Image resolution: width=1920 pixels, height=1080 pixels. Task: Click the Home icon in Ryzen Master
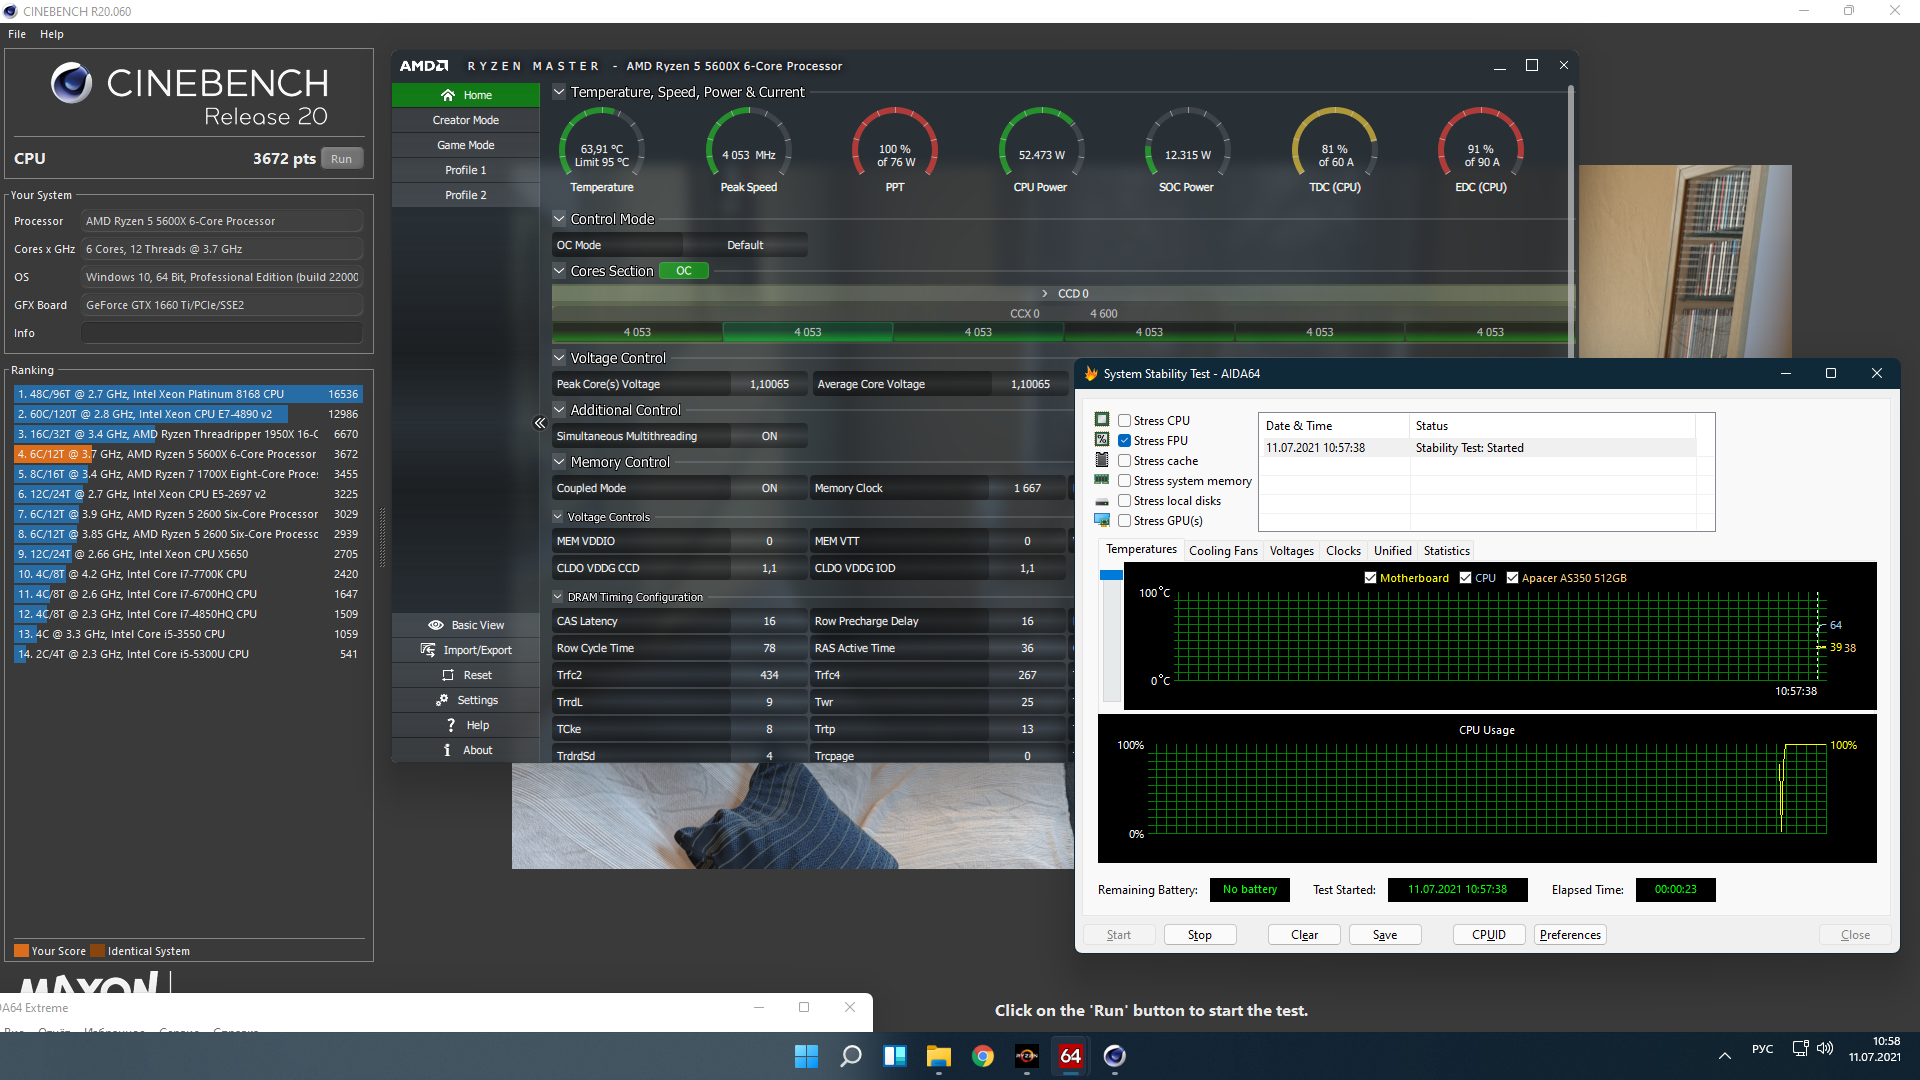click(448, 95)
